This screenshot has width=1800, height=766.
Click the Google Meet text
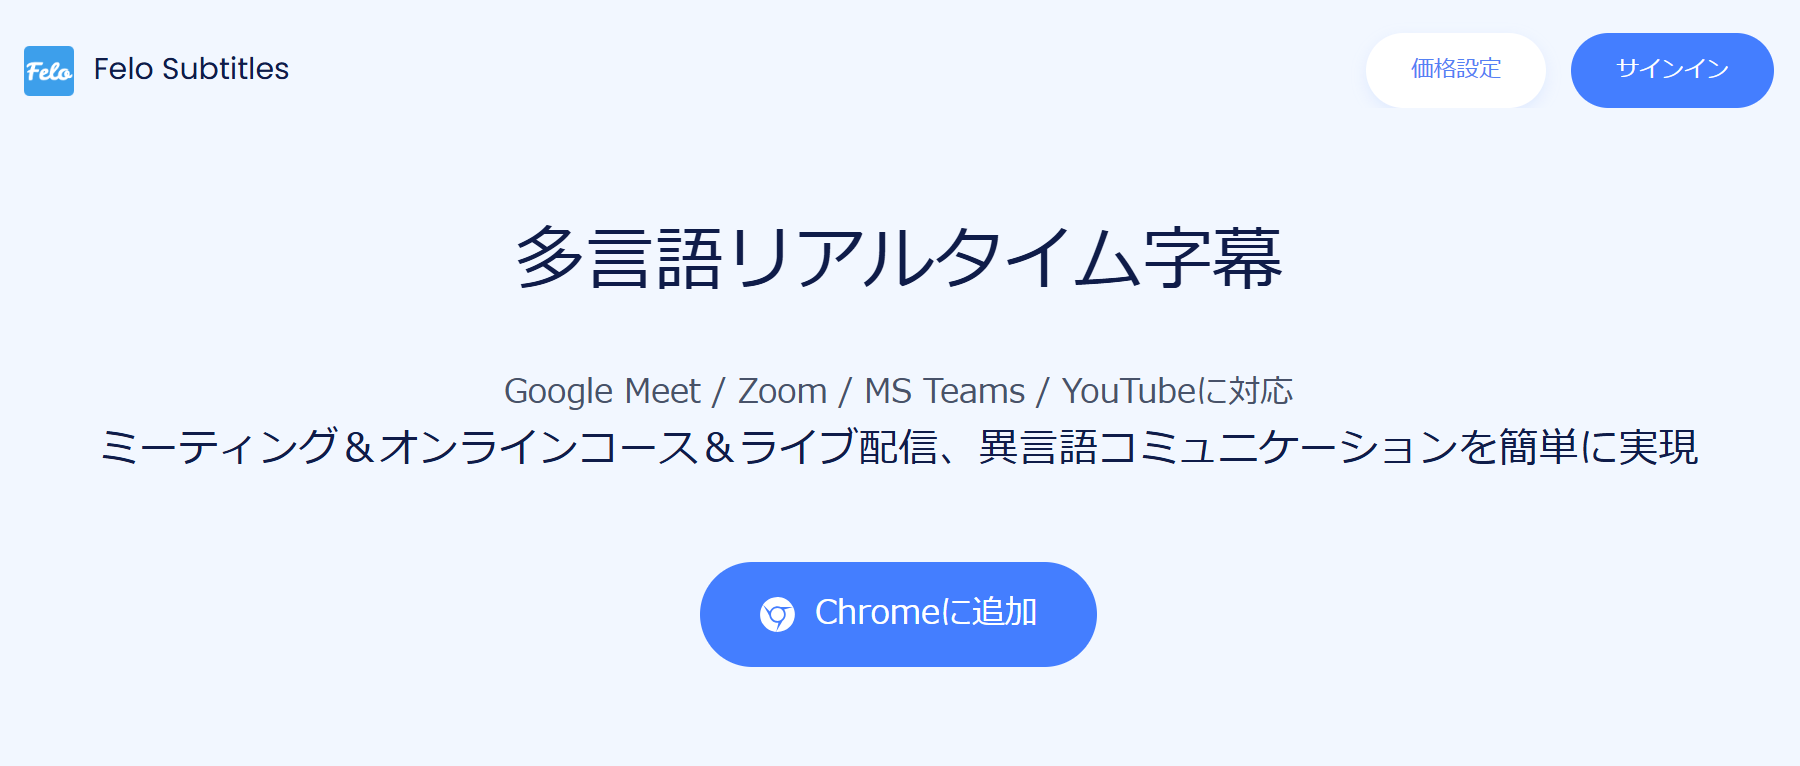602,391
